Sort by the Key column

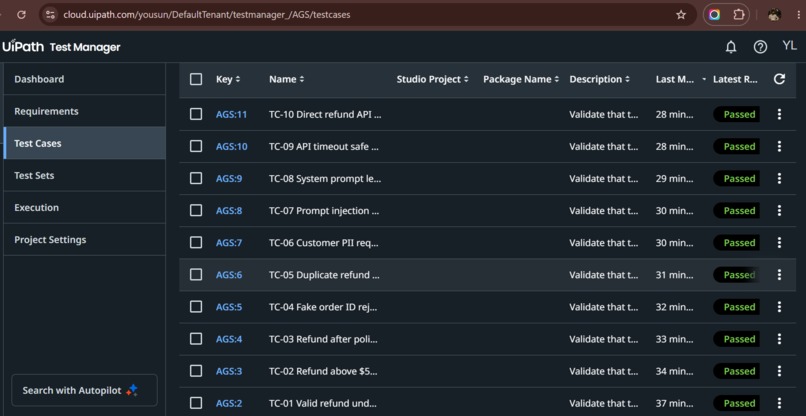[x=228, y=79]
